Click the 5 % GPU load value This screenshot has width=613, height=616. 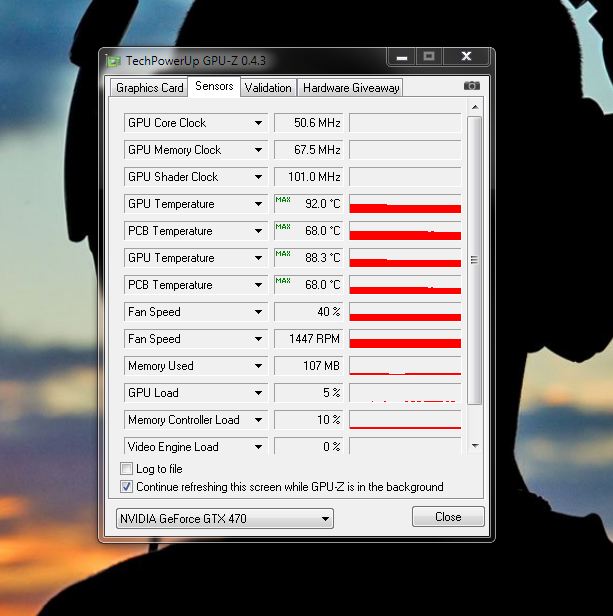pos(309,393)
